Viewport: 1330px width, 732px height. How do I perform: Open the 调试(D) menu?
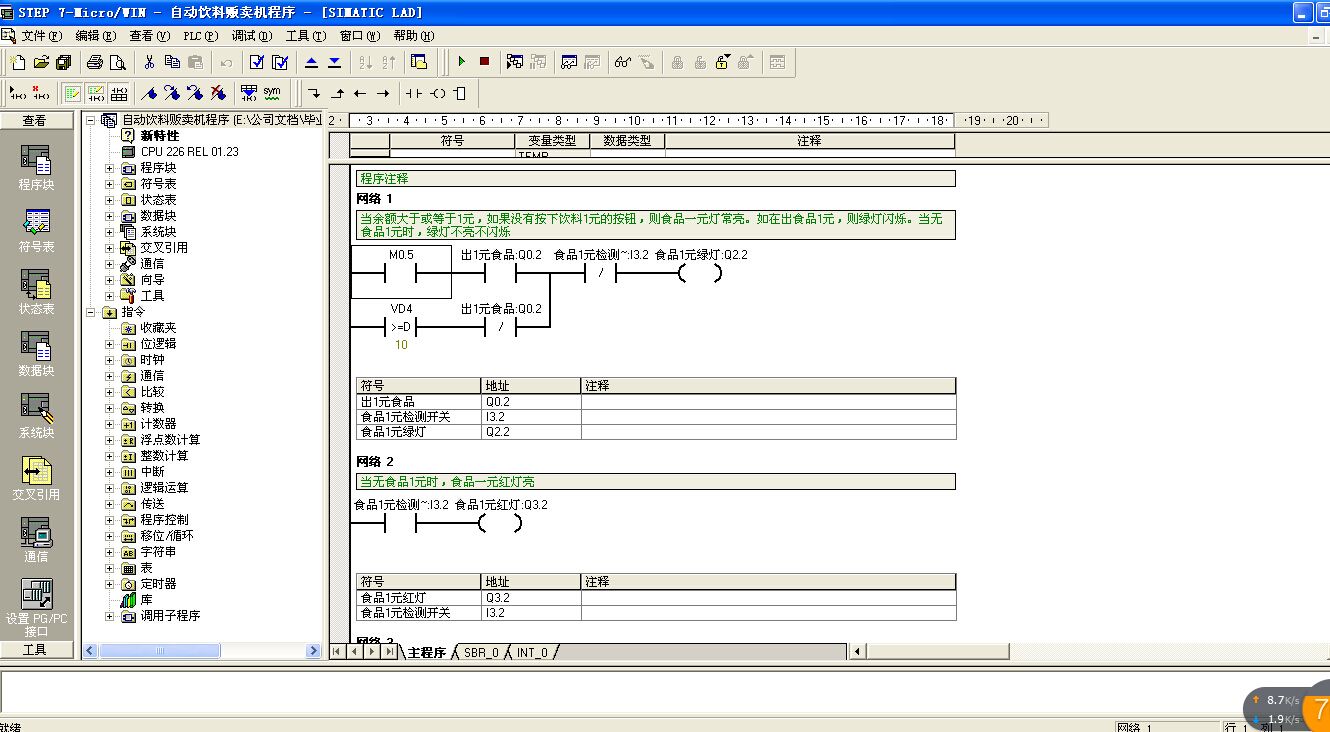point(251,35)
